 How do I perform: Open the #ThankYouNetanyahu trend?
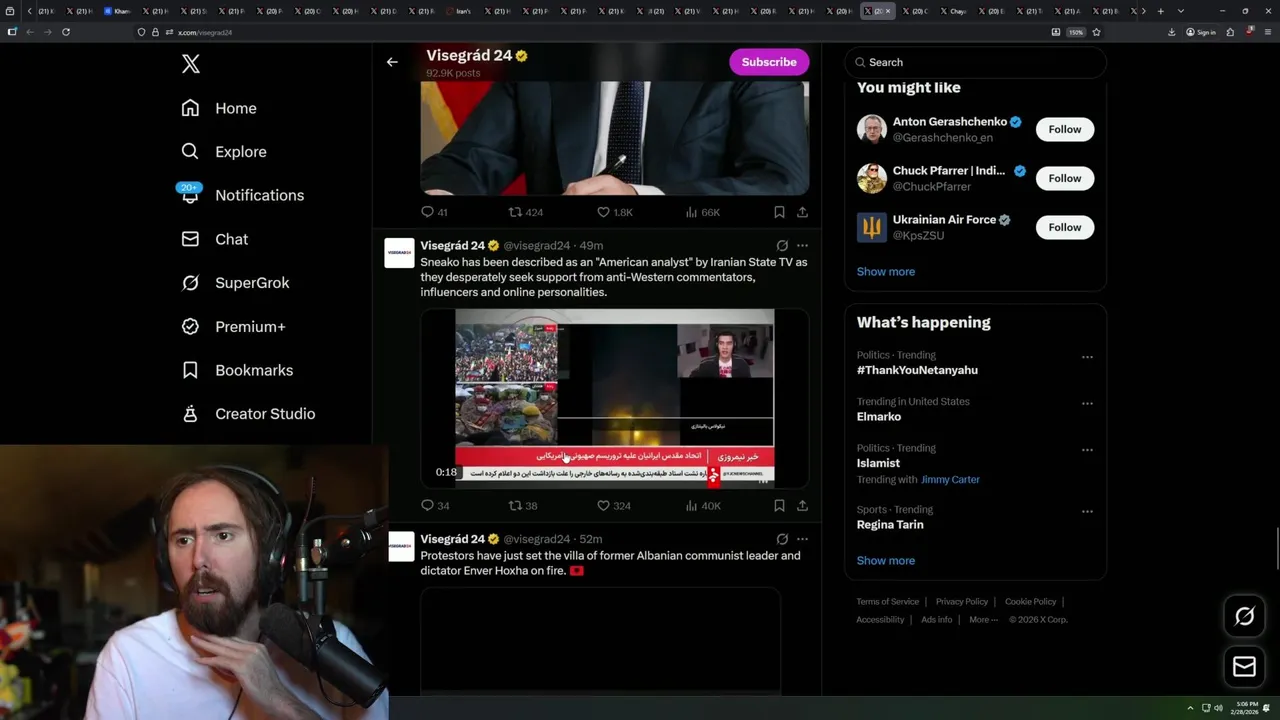(917, 370)
